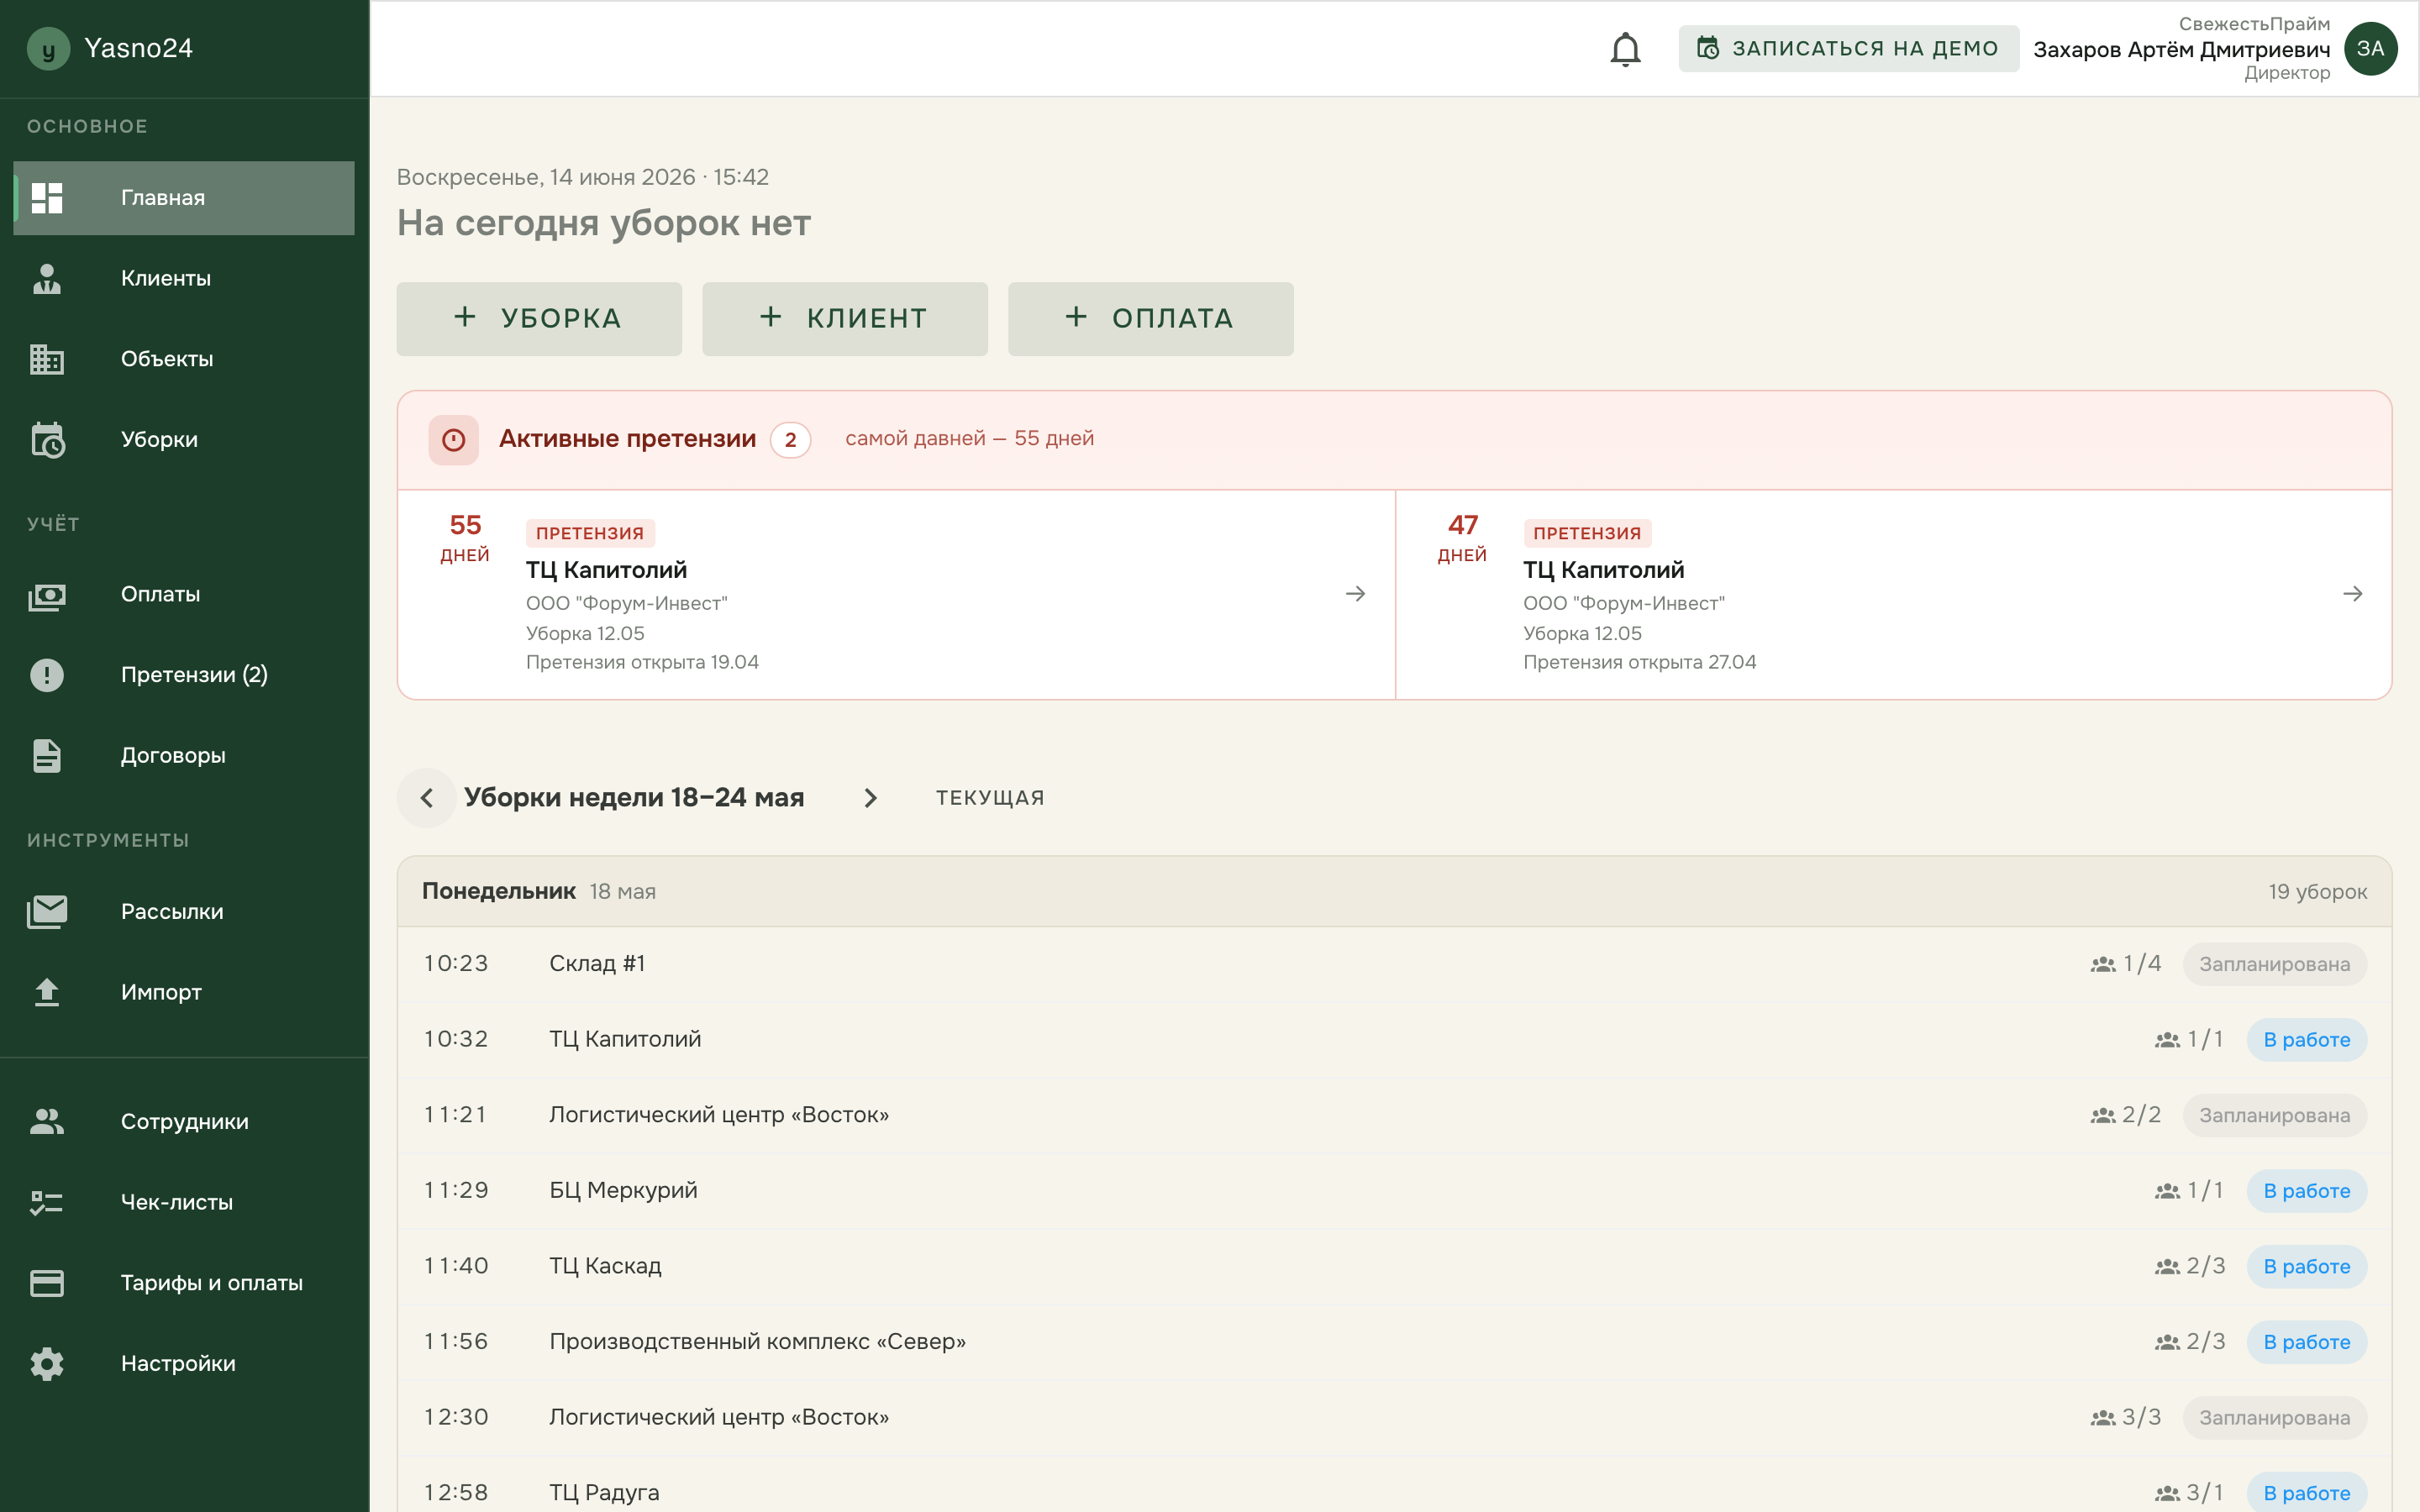Click the 19 уборок count

2317,892
